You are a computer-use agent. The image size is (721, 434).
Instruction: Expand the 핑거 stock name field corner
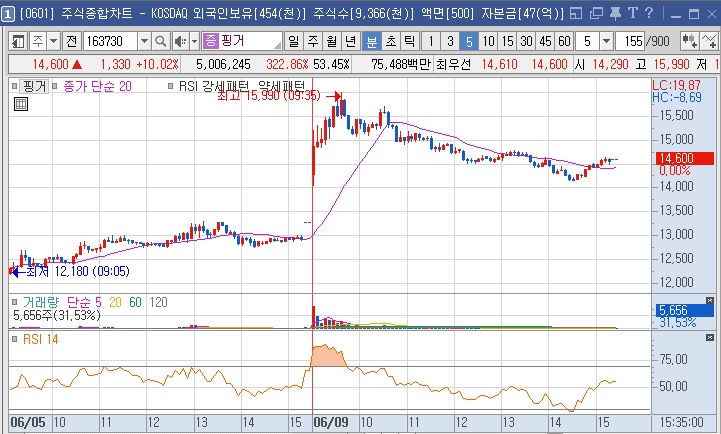pos(278,46)
